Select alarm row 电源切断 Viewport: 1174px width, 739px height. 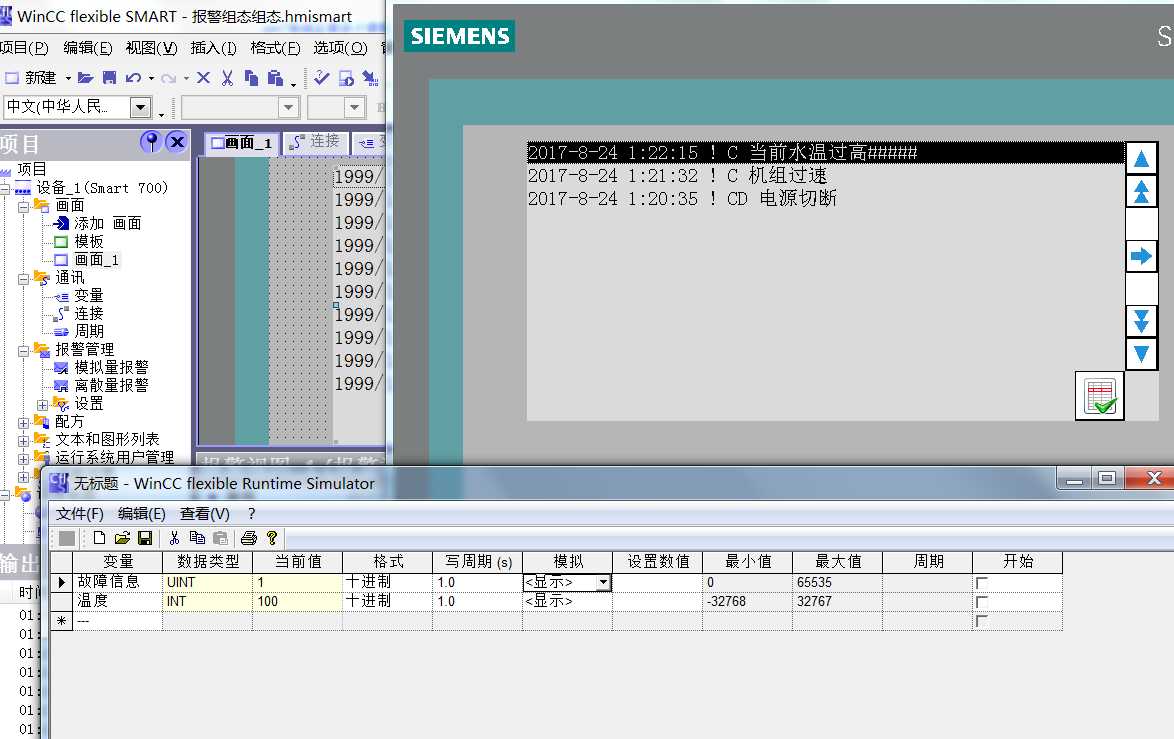tap(825, 198)
